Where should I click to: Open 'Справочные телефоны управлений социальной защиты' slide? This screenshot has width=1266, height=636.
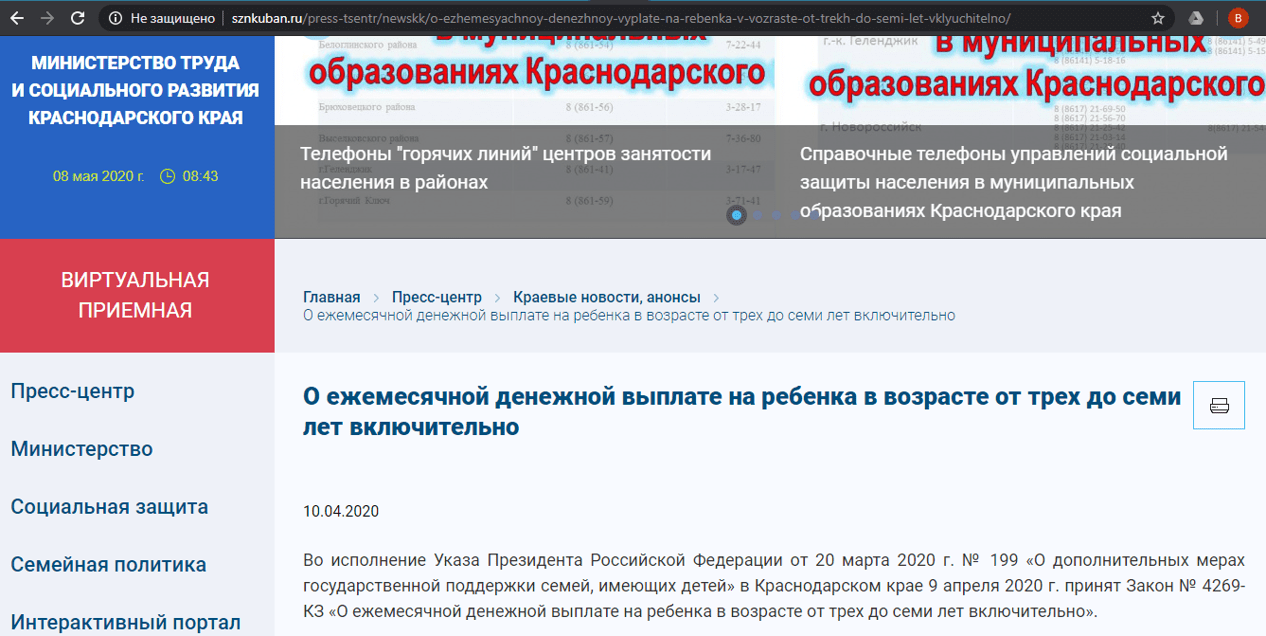pyautogui.click(x=1013, y=182)
